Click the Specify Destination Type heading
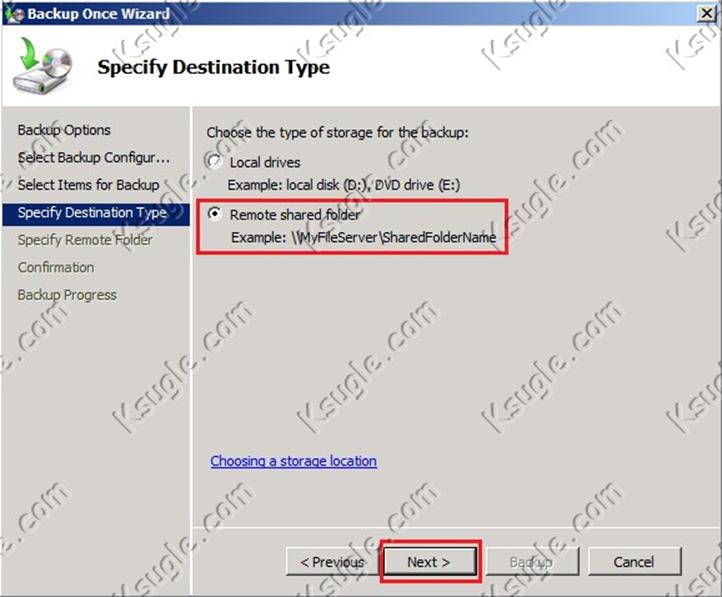This screenshot has width=722, height=597. point(214,67)
